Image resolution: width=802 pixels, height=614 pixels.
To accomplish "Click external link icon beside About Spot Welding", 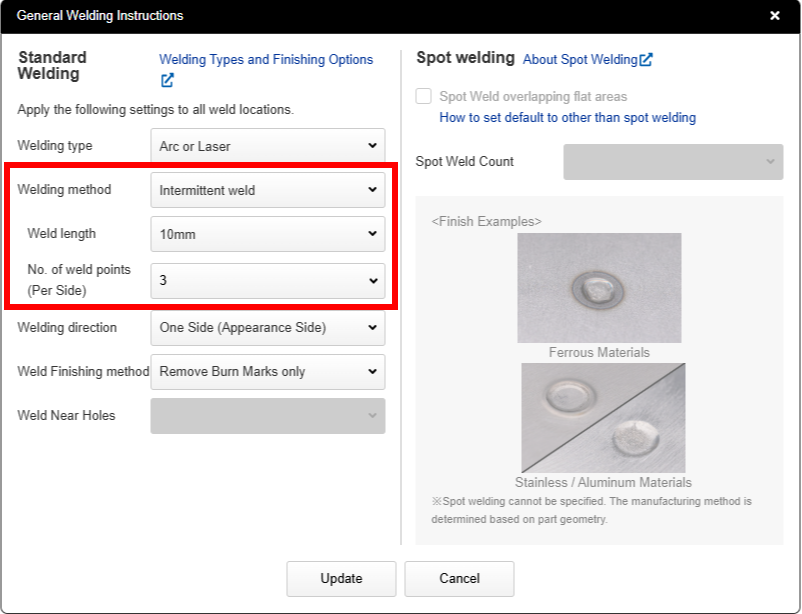I will coord(646,60).
